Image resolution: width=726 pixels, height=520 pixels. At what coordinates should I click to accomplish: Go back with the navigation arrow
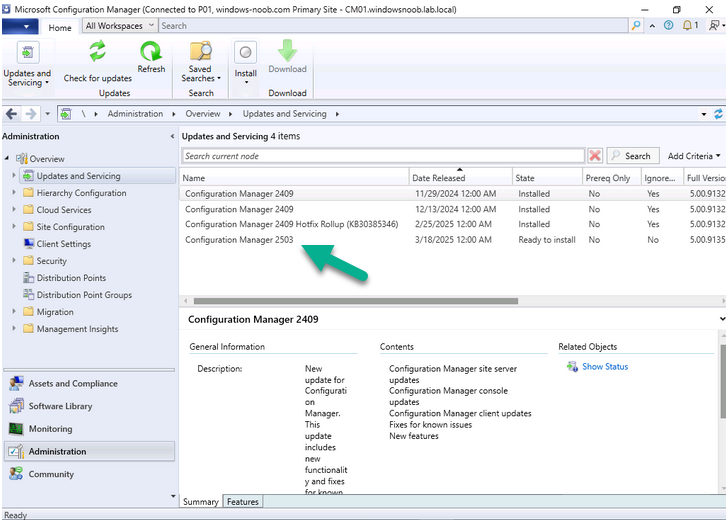pyautogui.click(x=12, y=113)
